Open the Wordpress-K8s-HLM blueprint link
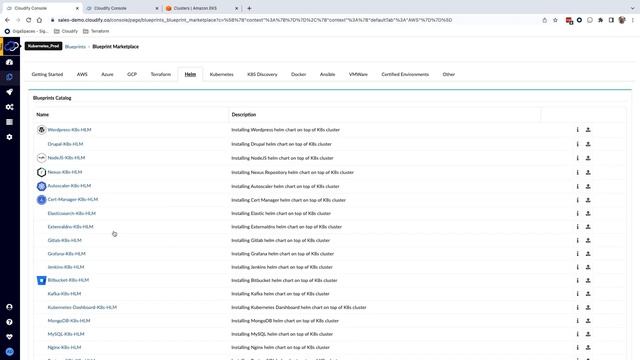 69,130
